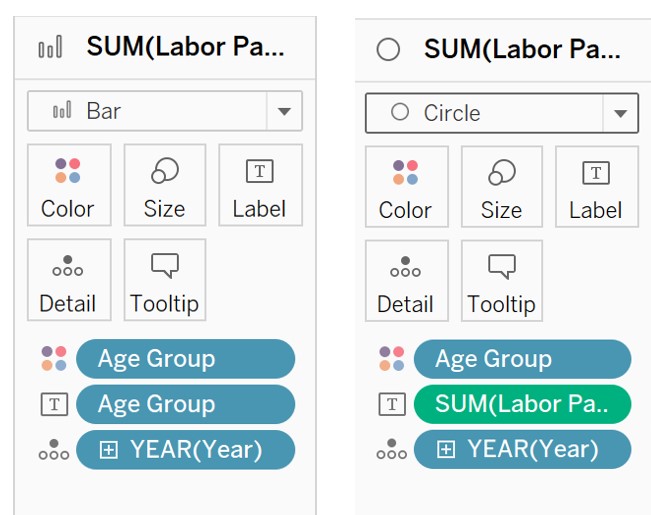Viewport: 651px width, 515px height.
Task: Expand the YEAR(Year) pill in the Circle panel
Action: [x=446, y=450]
